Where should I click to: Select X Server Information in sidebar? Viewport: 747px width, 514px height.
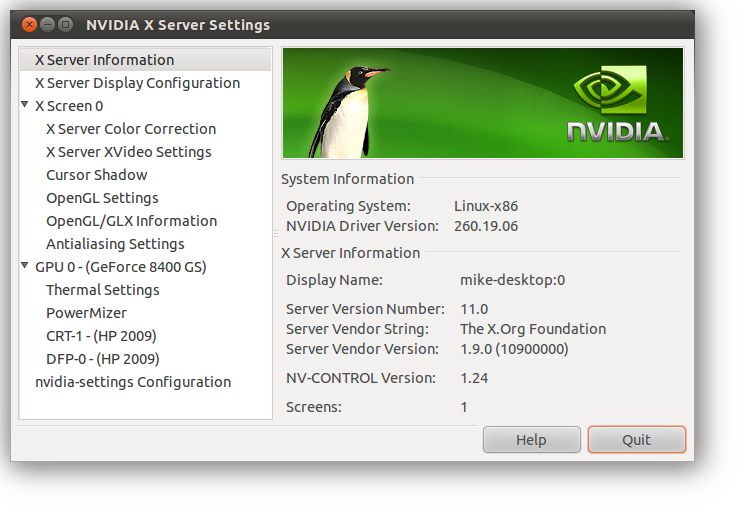(104, 60)
